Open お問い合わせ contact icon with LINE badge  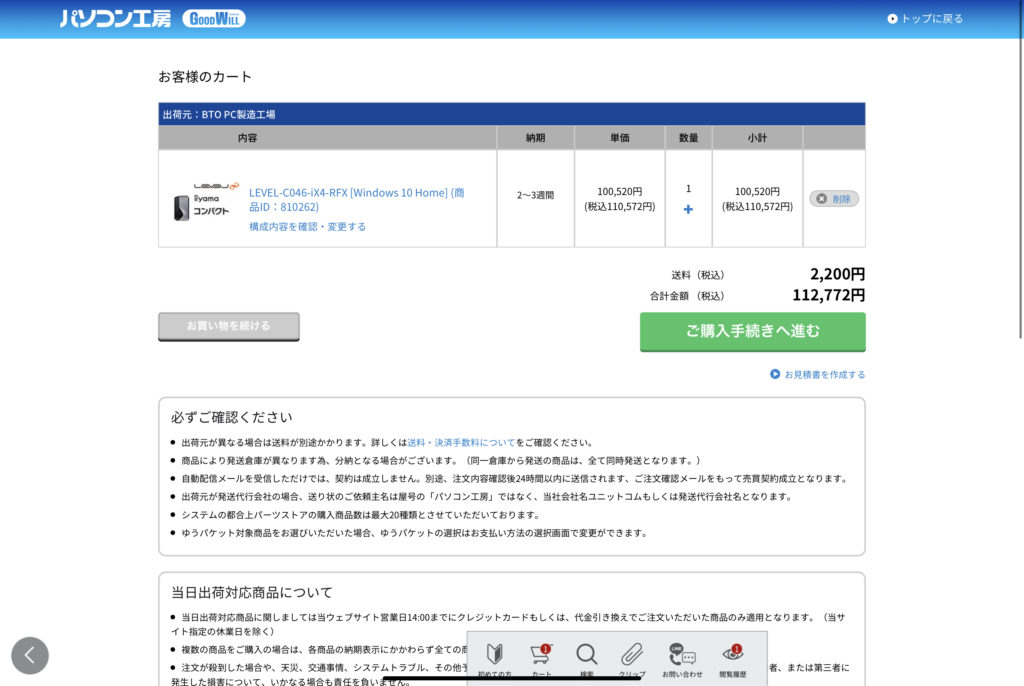pyautogui.click(x=684, y=655)
